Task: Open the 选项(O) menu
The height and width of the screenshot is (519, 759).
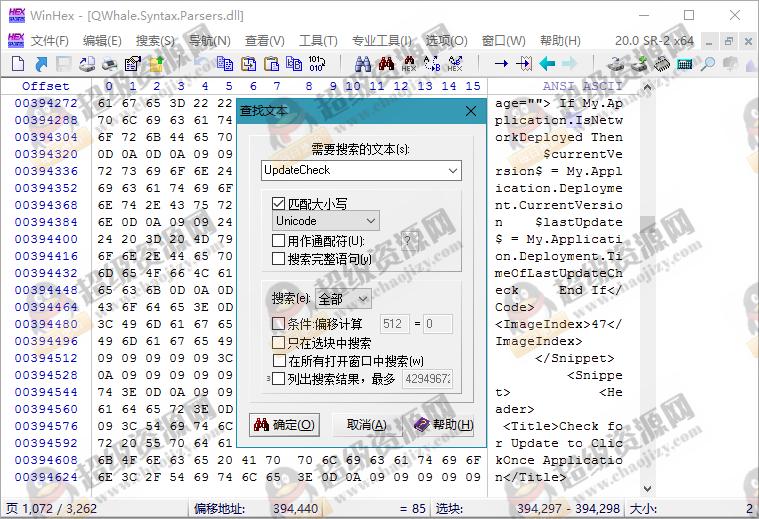Action: point(446,41)
